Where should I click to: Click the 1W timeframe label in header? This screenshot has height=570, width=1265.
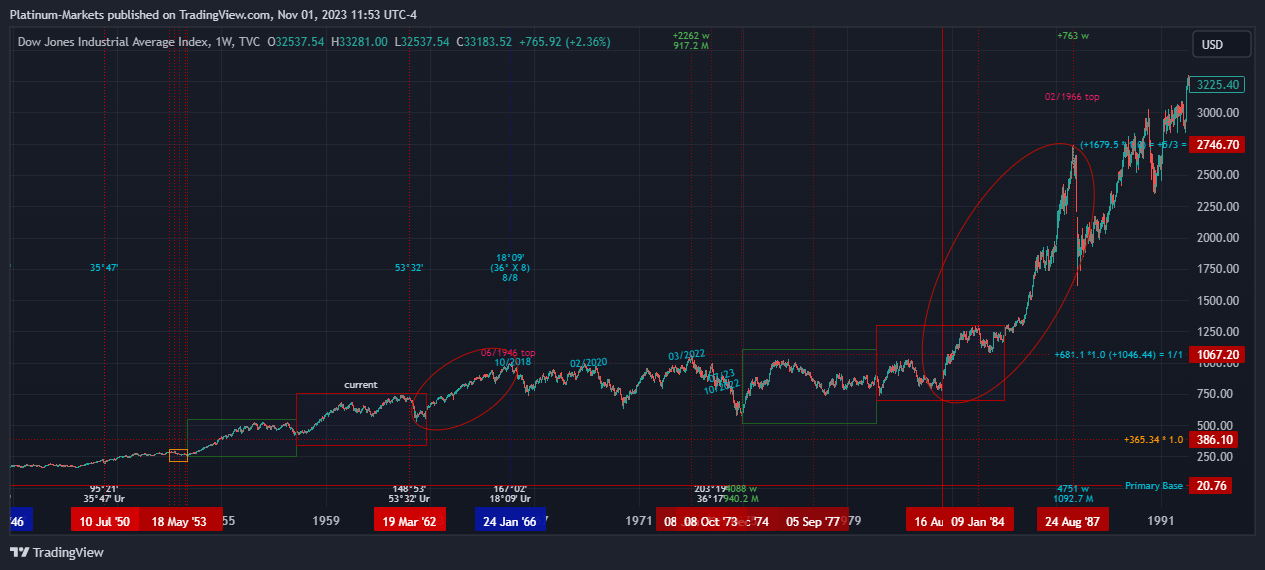point(224,42)
